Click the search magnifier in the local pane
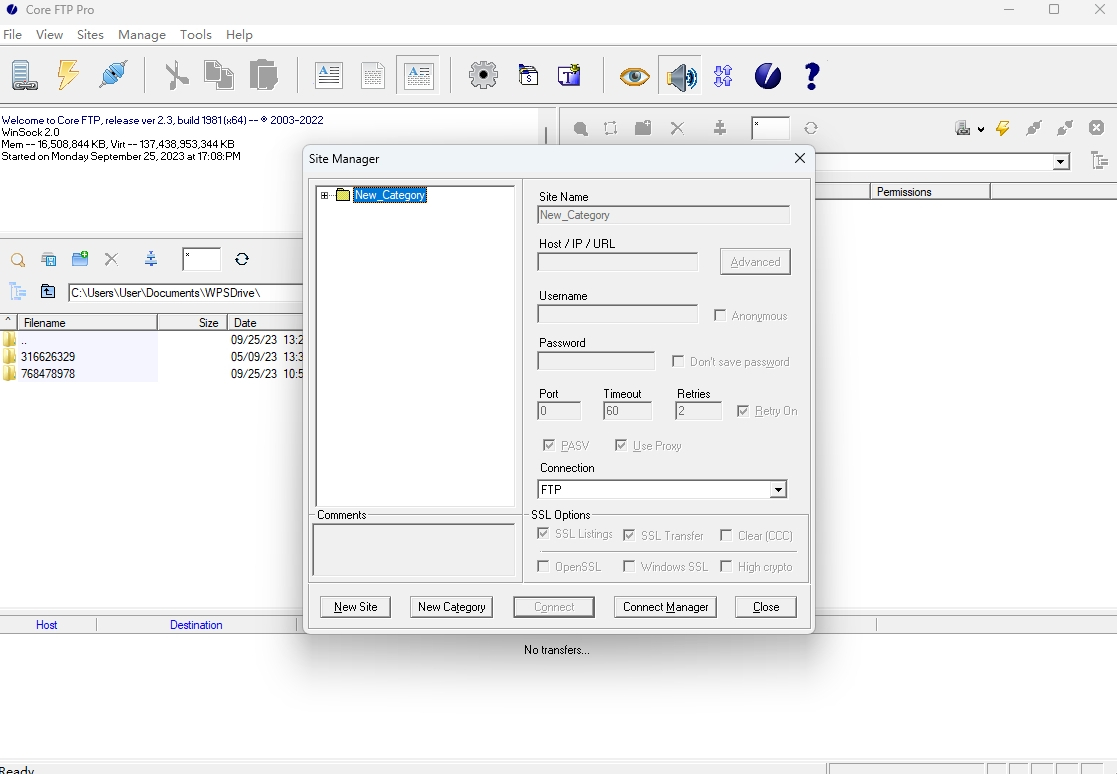This screenshot has height=774, width=1117. 17,260
